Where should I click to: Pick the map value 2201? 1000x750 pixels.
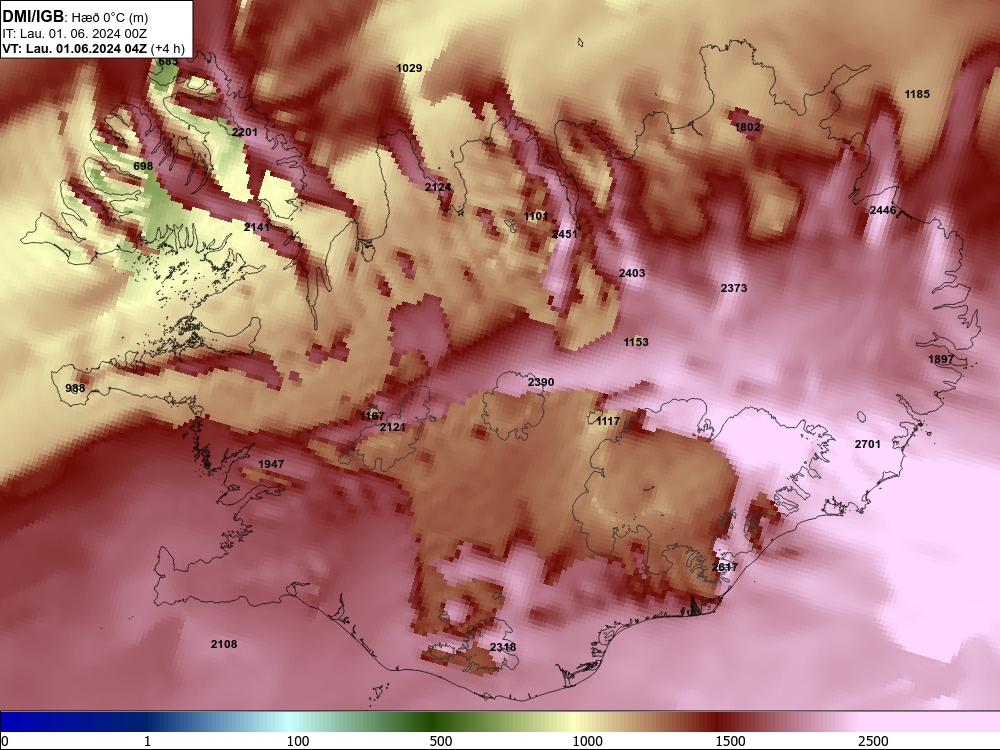pyautogui.click(x=245, y=133)
